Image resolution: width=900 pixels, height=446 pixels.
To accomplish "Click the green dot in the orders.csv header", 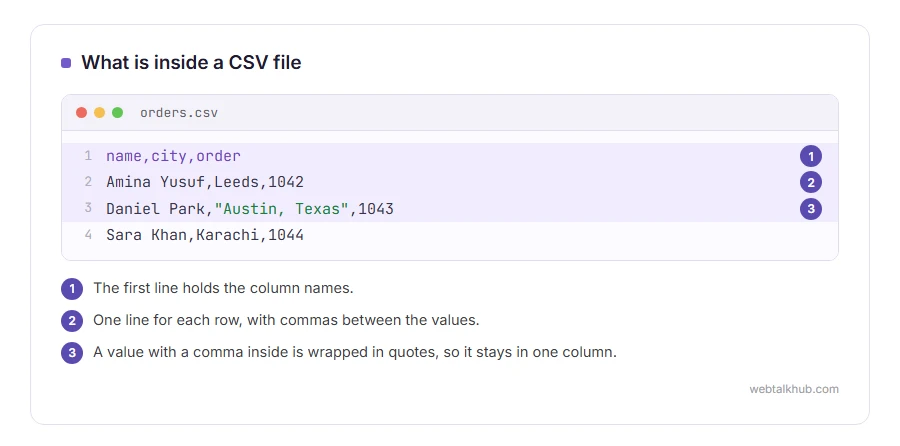I will click(118, 113).
